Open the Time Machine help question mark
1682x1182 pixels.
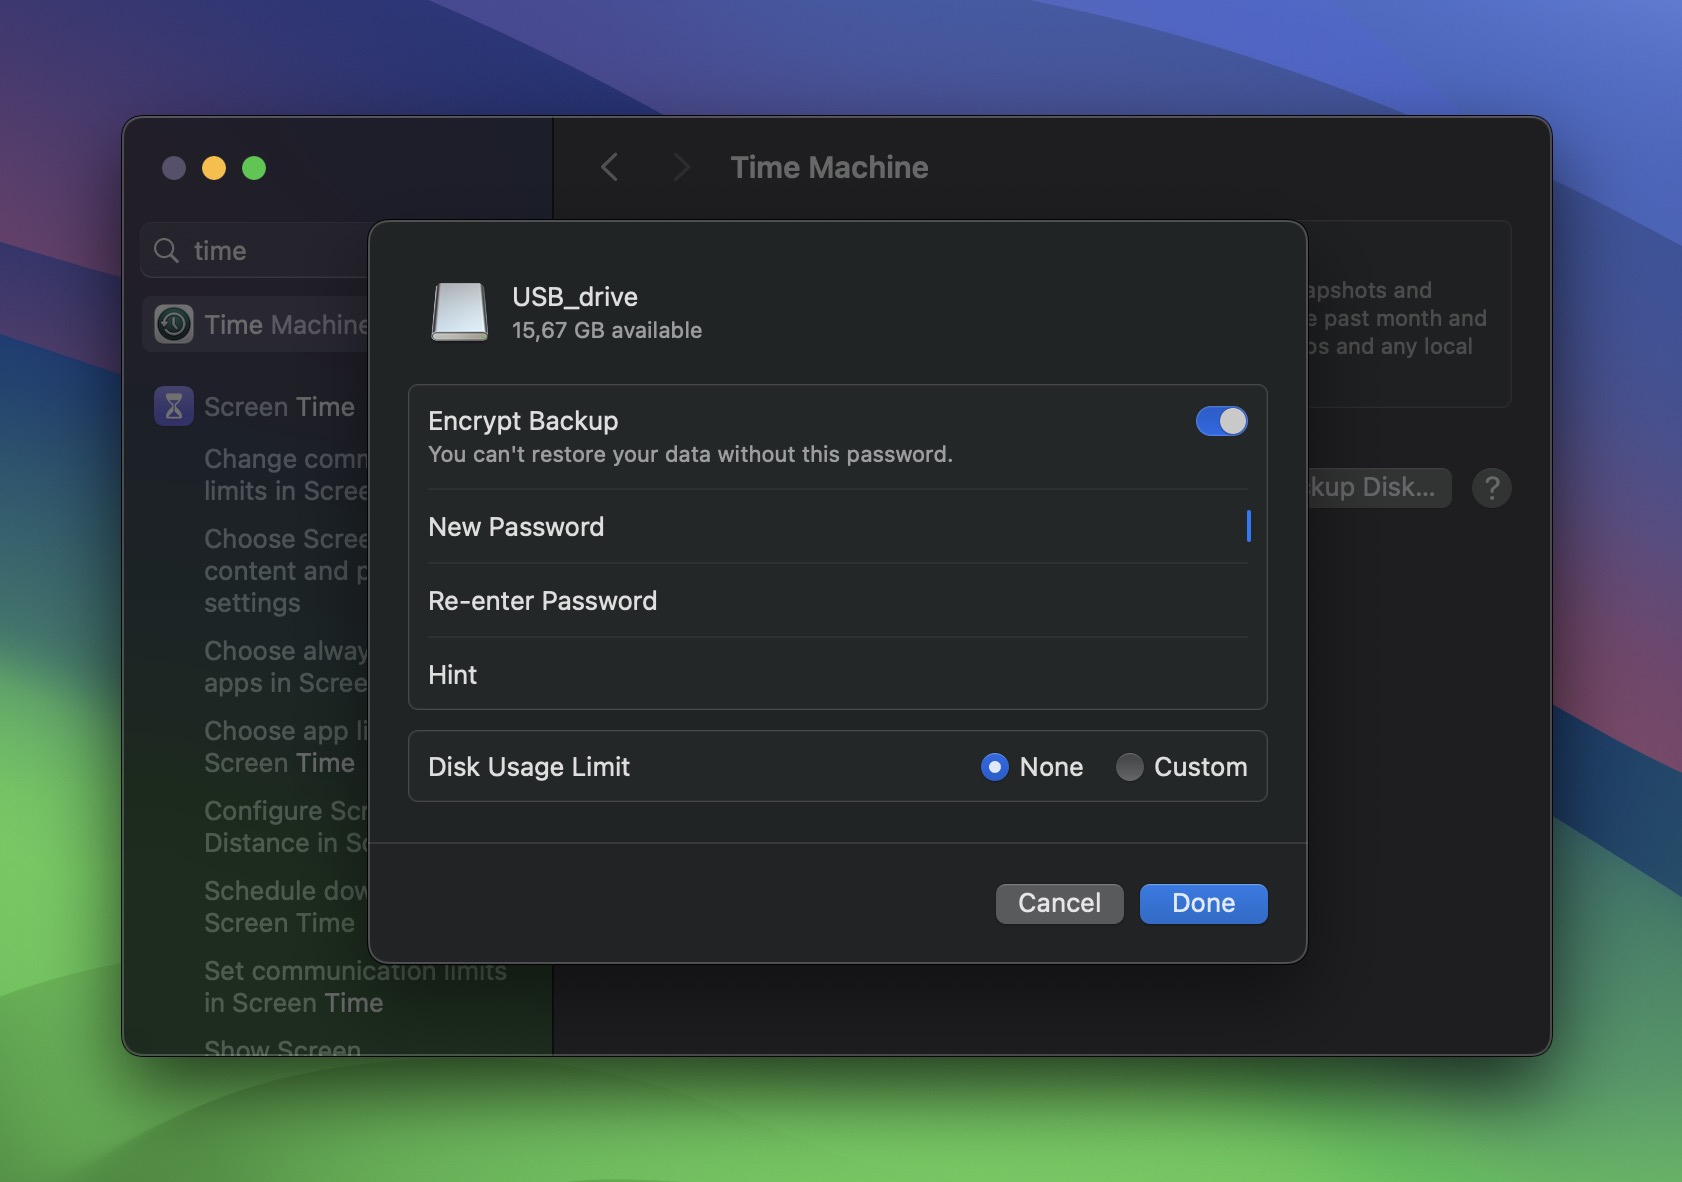(1491, 488)
